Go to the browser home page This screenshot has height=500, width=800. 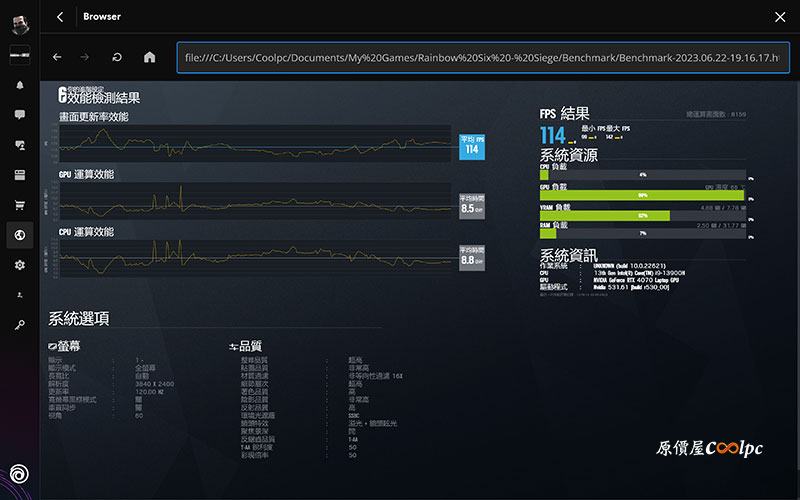pos(149,57)
